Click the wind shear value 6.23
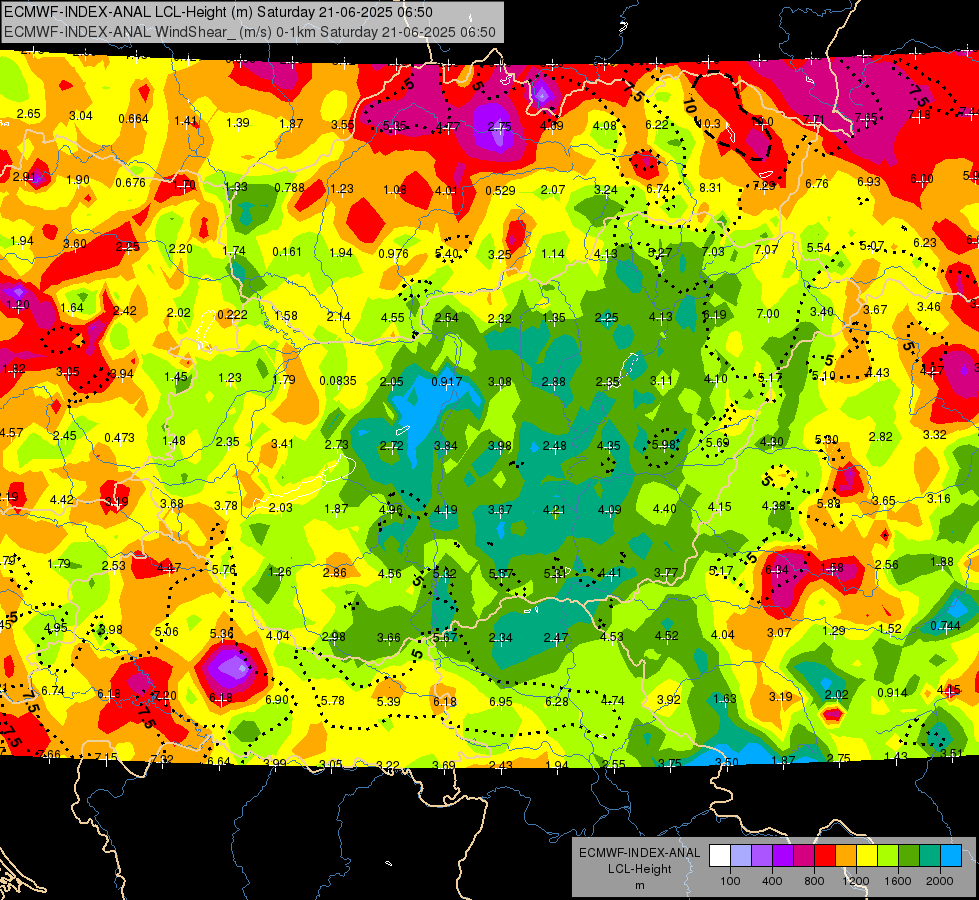979x900 pixels. coord(925,242)
